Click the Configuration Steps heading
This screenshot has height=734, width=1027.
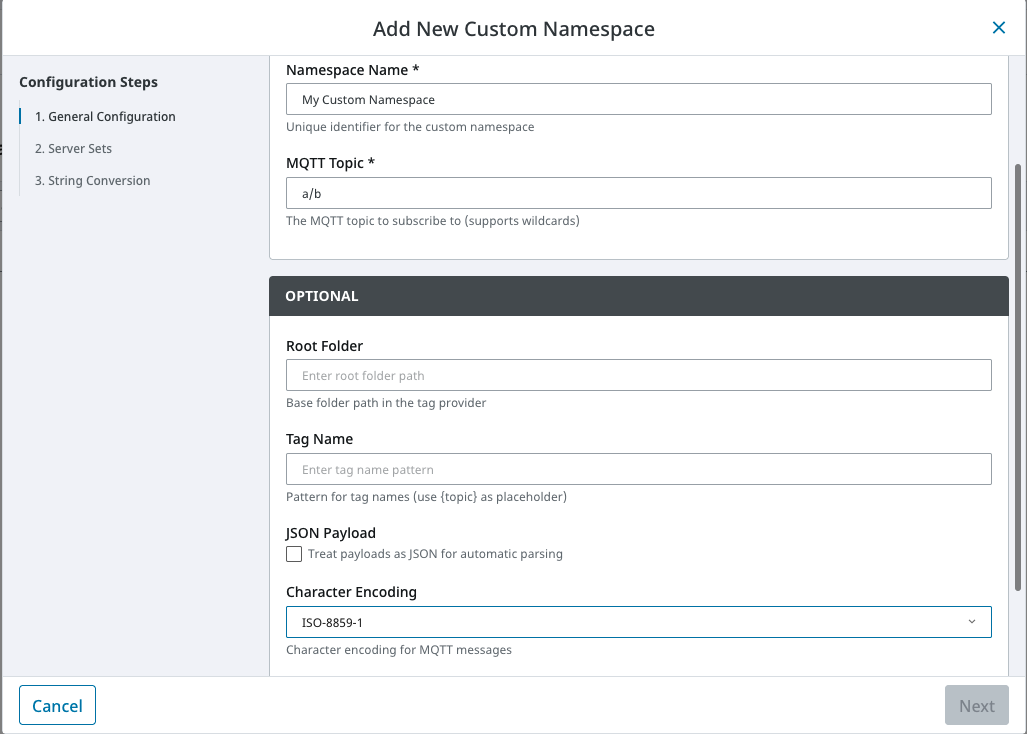point(88,82)
